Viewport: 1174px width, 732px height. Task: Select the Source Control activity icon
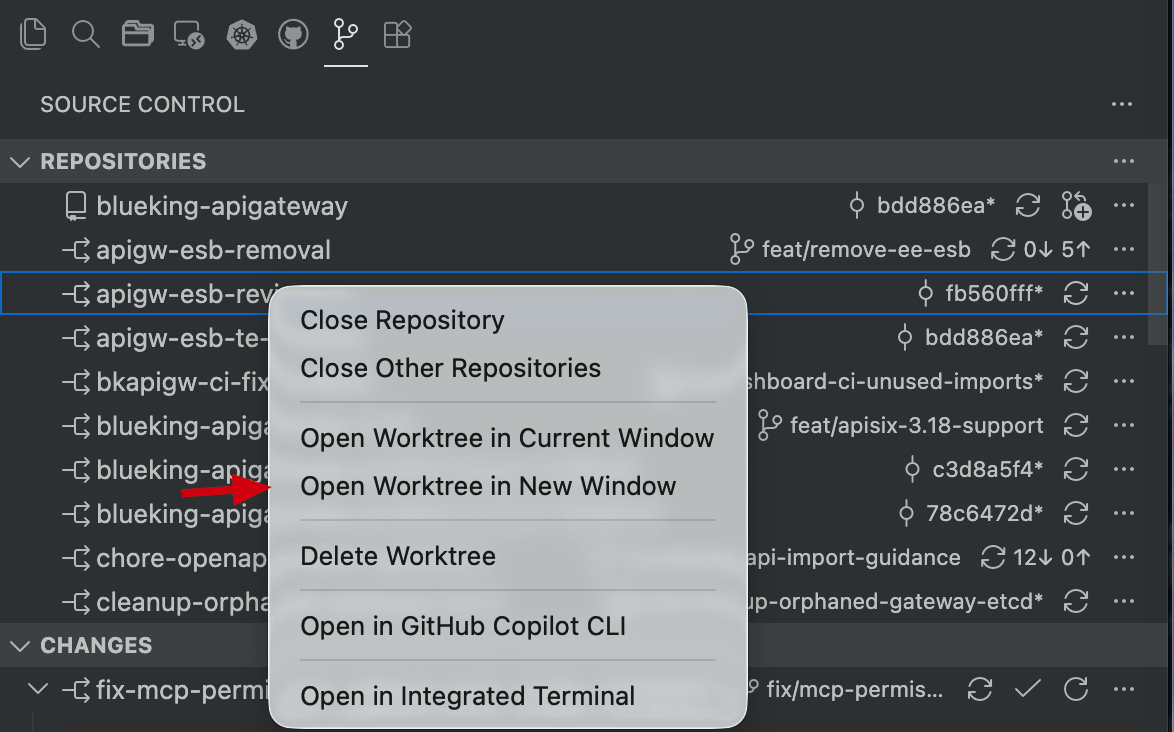point(345,34)
